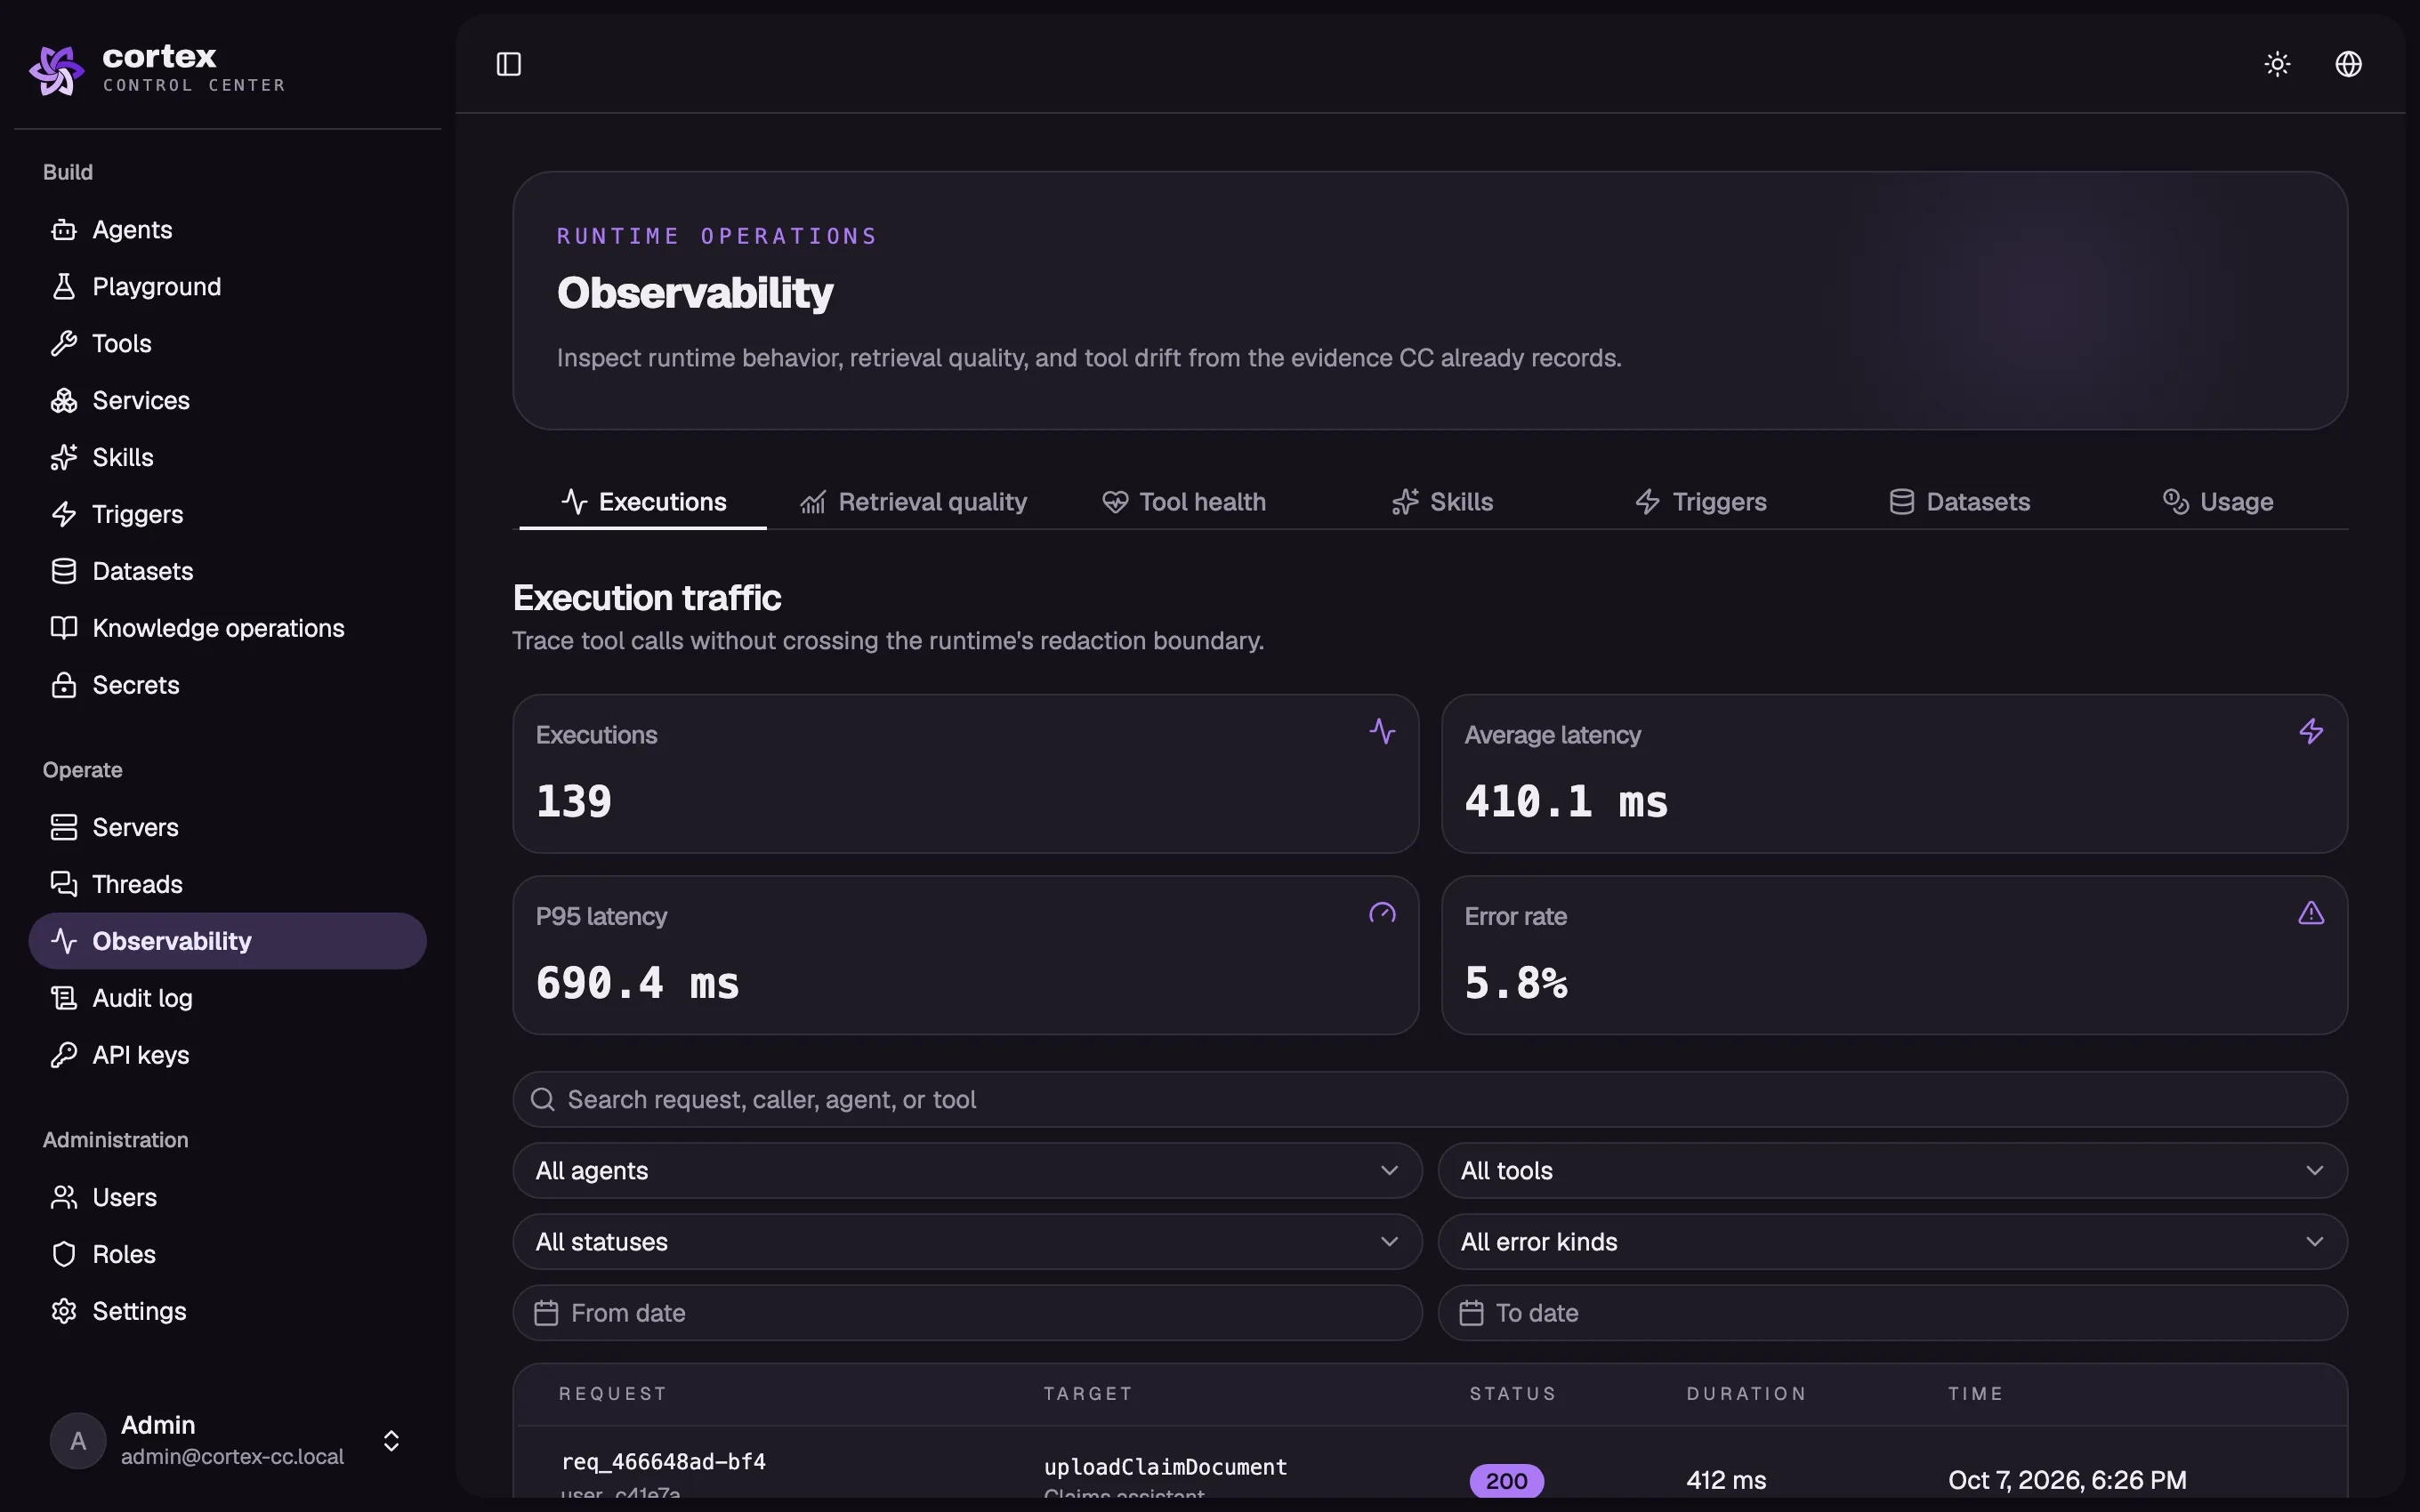Open API keys page
The width and height of the screenshot is (2420, 1512).
pos(228,1056)
